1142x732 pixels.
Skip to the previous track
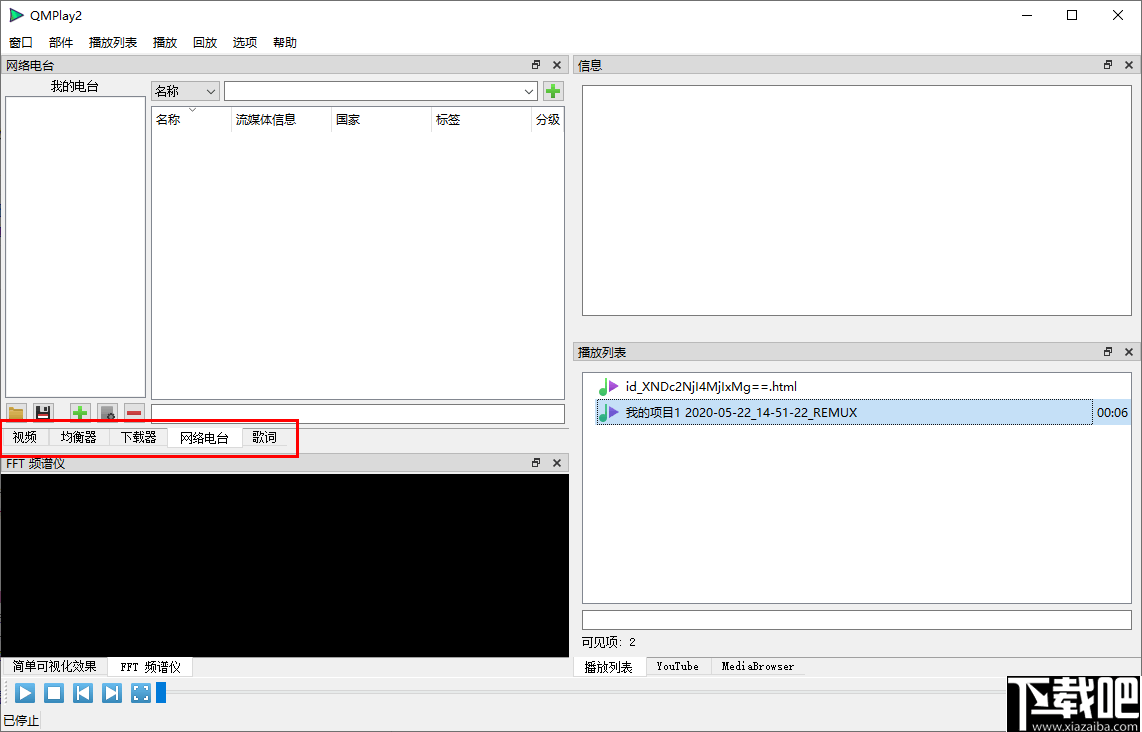(83, 693)
